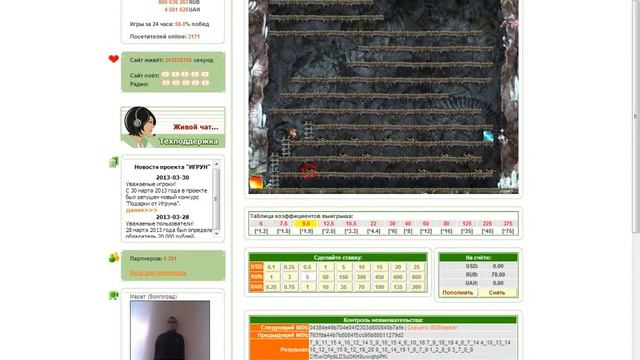Place a 100 UAH bet

pyautogui.click(x=380, y=287)
